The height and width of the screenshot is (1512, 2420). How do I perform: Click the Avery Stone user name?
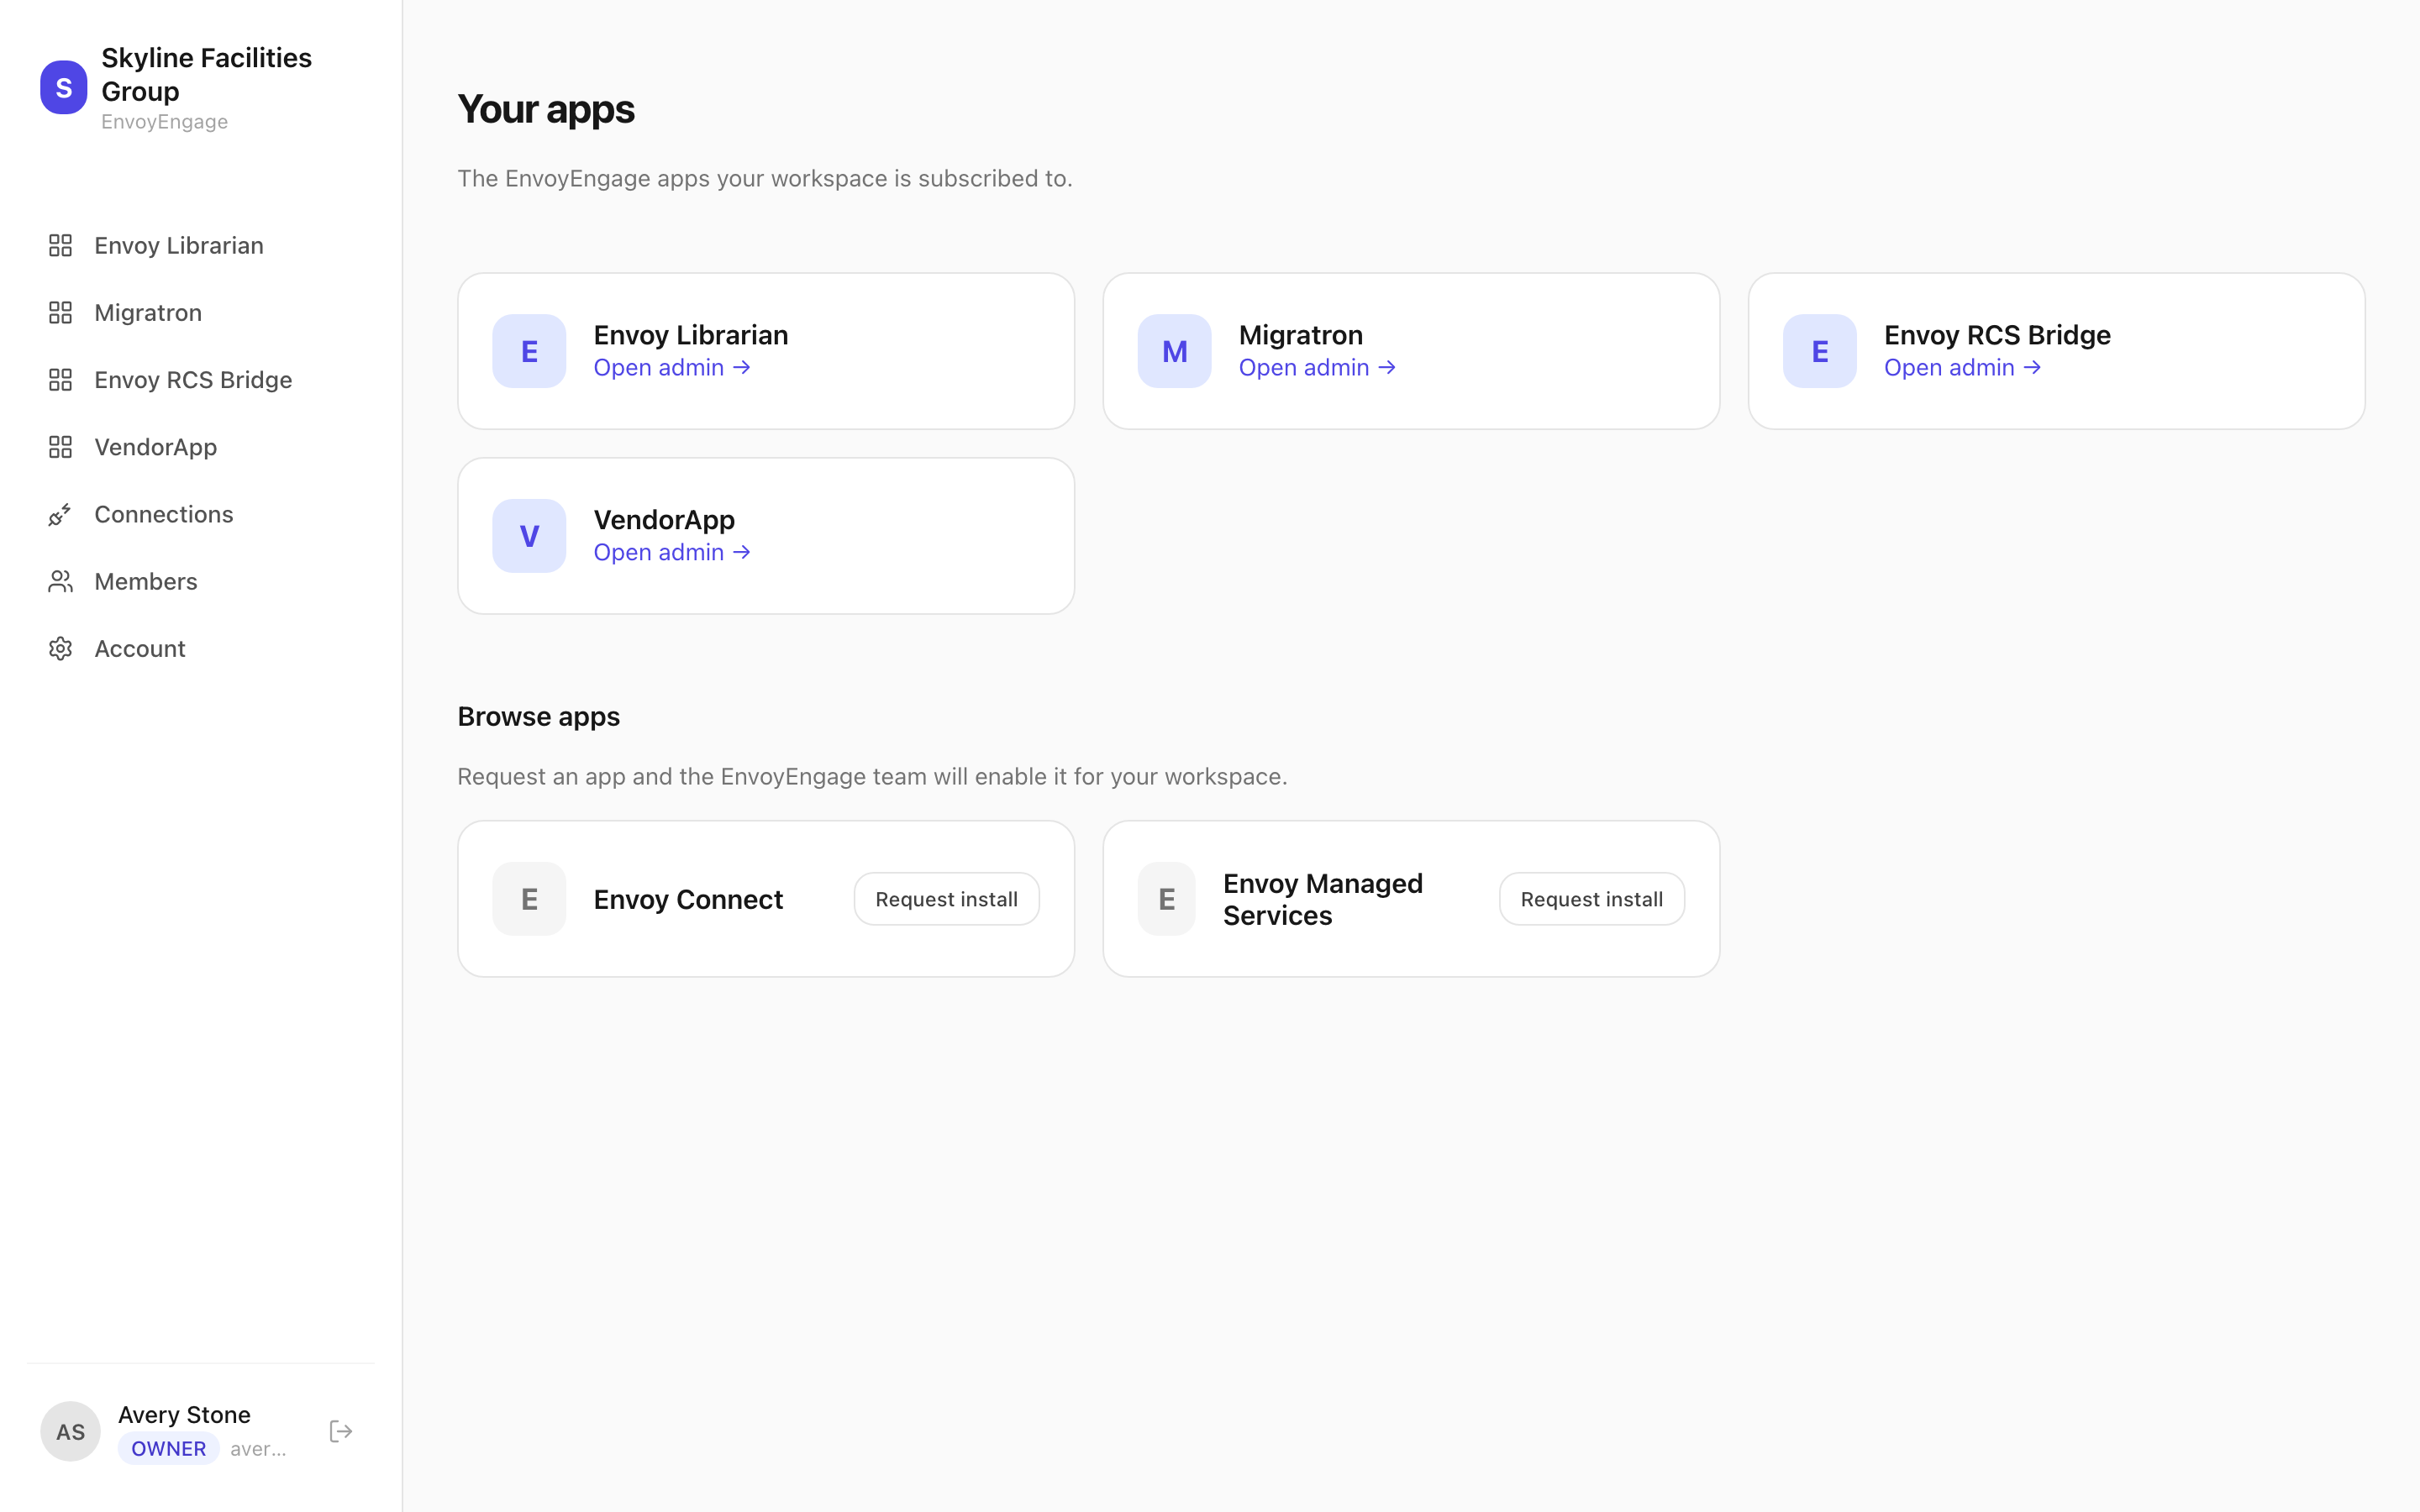(184, 1414)
